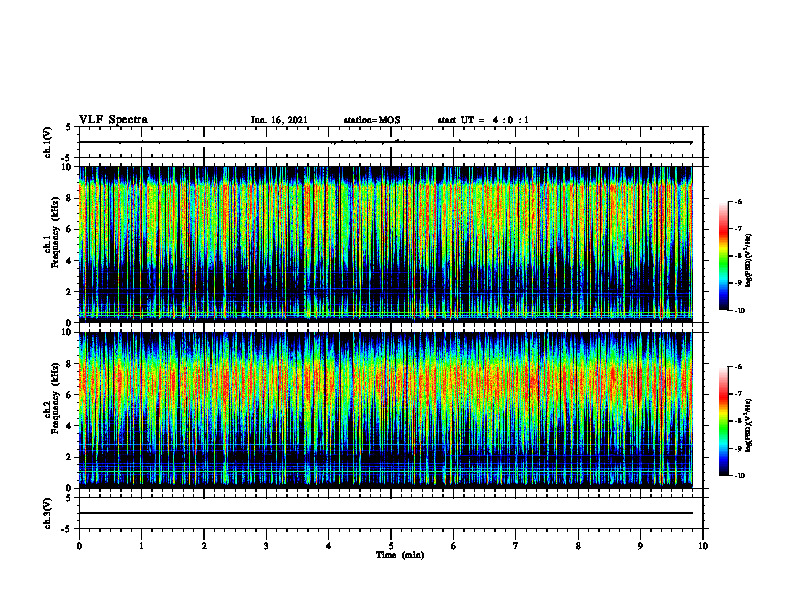Click the '-5' tick of the ch.1(V) axis
Screen dimensions: 792x612
(x=68, y=158)
